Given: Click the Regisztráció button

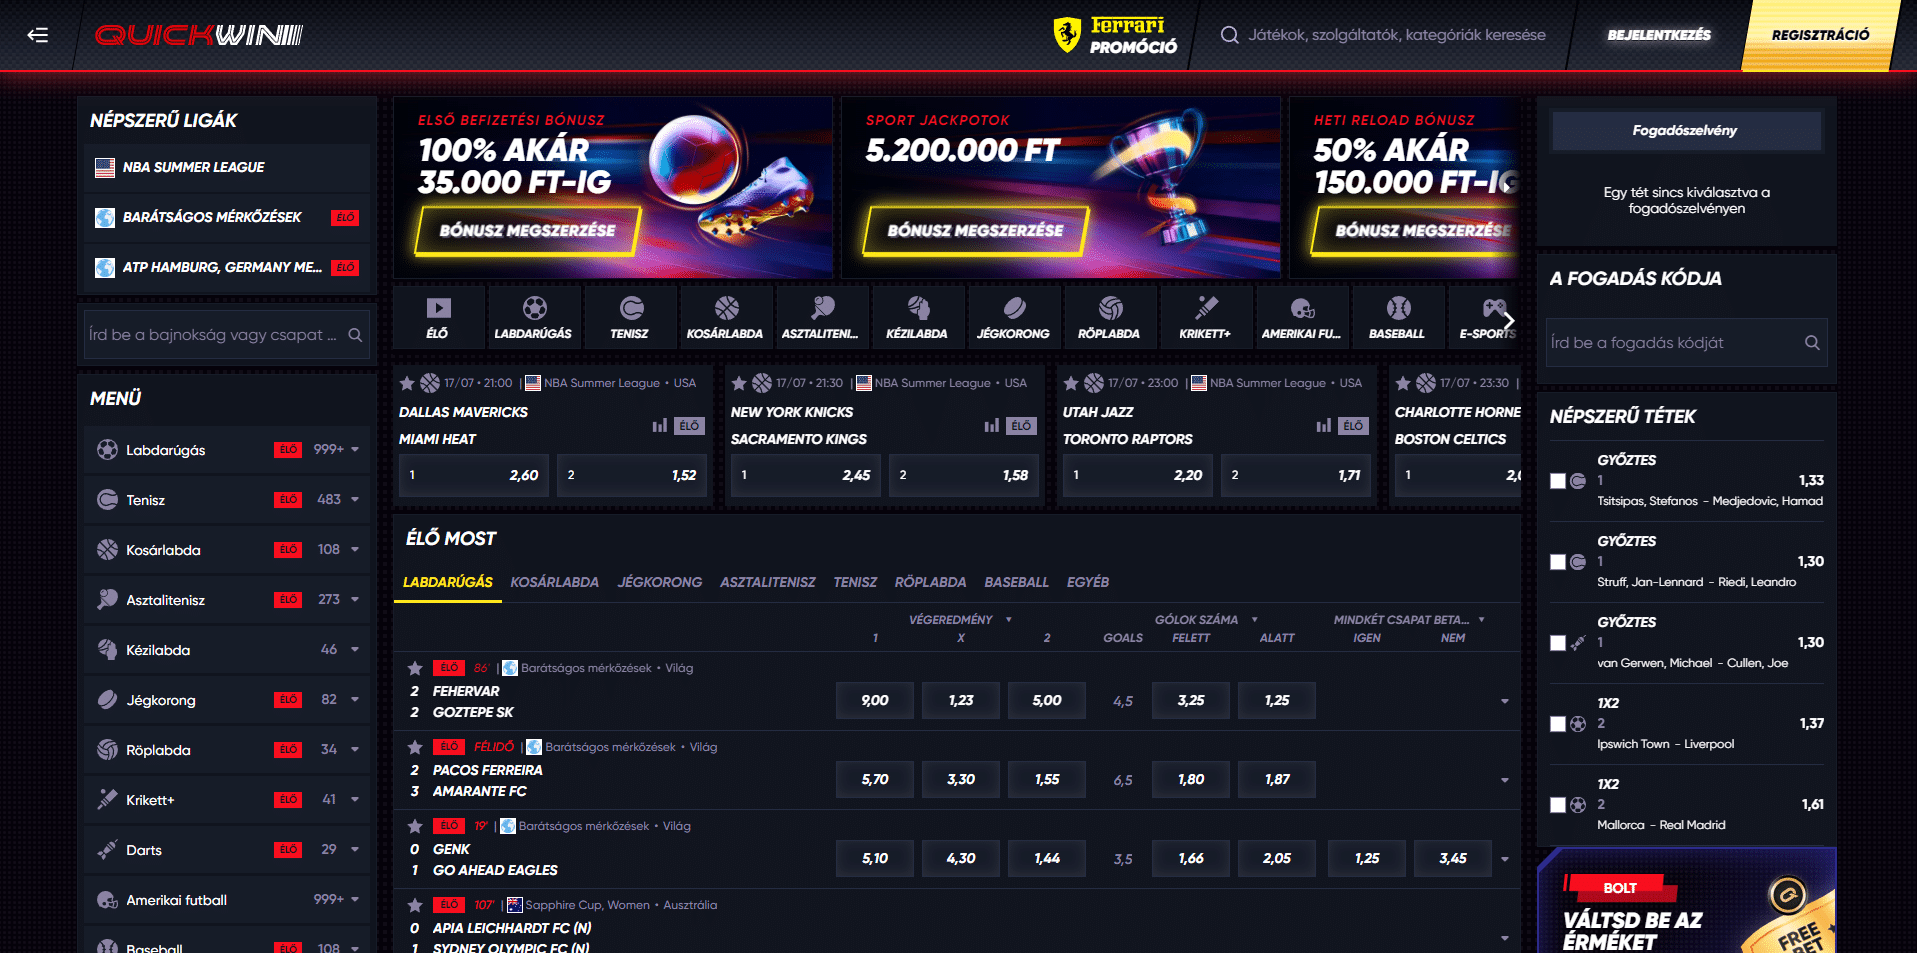Looking at the screenshot, I should pyautogui.click(x=1820, y=35).
